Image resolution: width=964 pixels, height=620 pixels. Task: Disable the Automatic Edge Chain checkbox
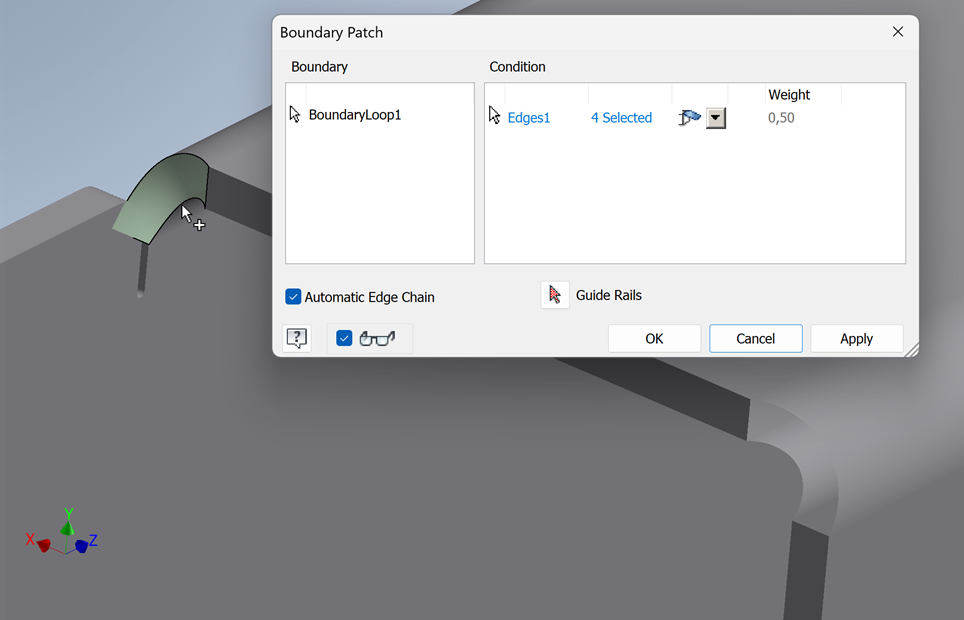(293, 296)
